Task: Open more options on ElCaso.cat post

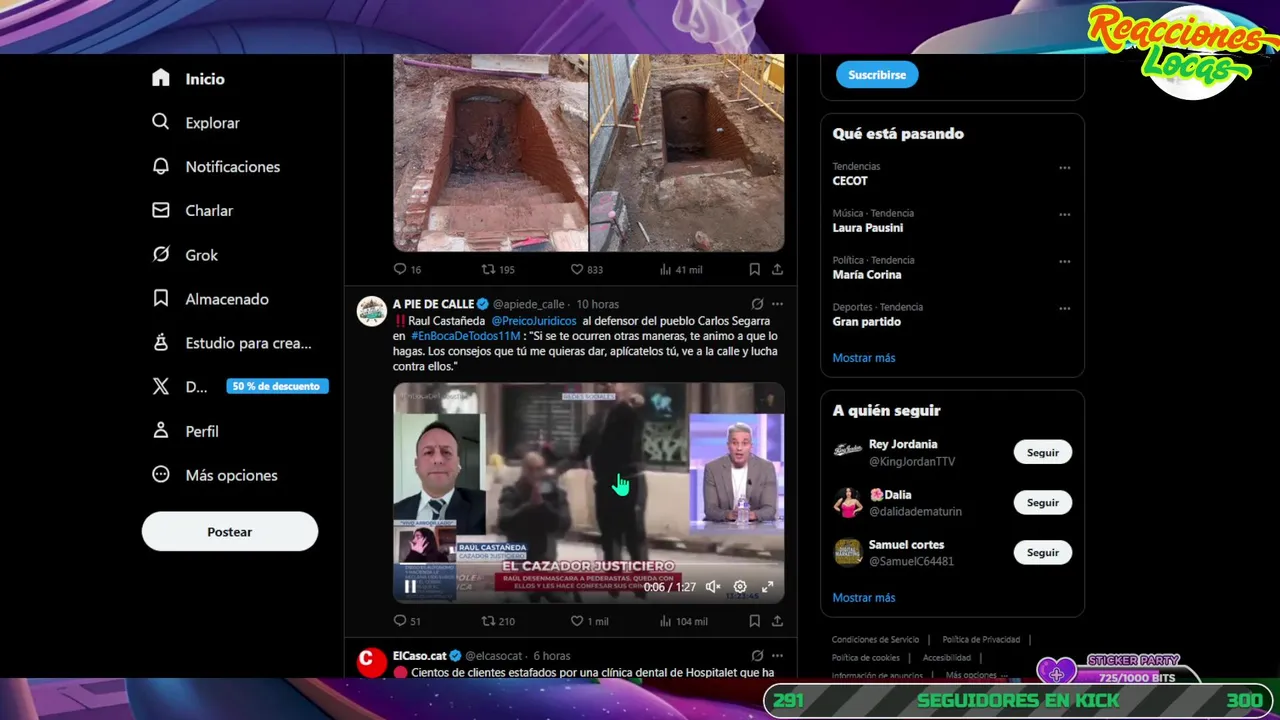Action: tap(777, 656)
